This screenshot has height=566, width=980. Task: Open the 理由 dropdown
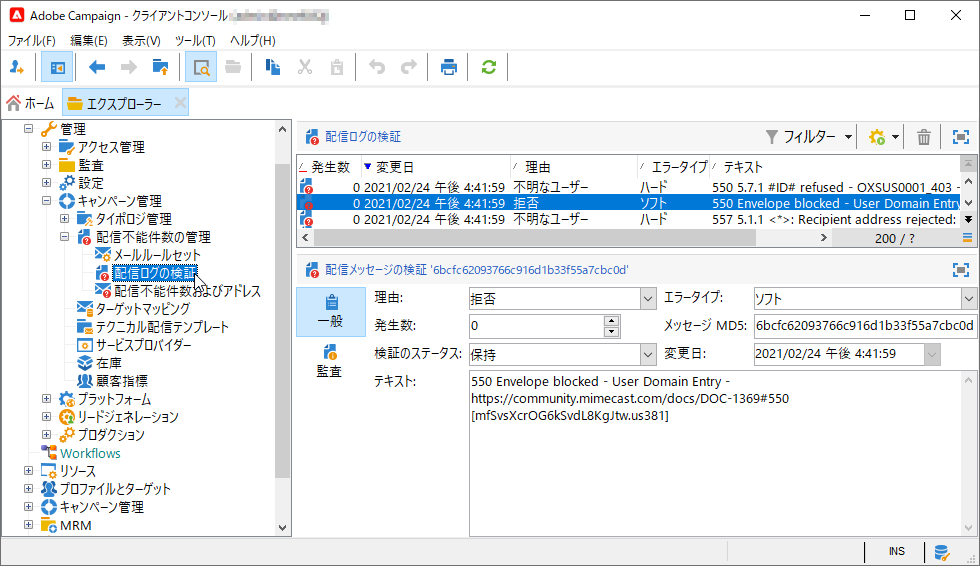(648, 299)
